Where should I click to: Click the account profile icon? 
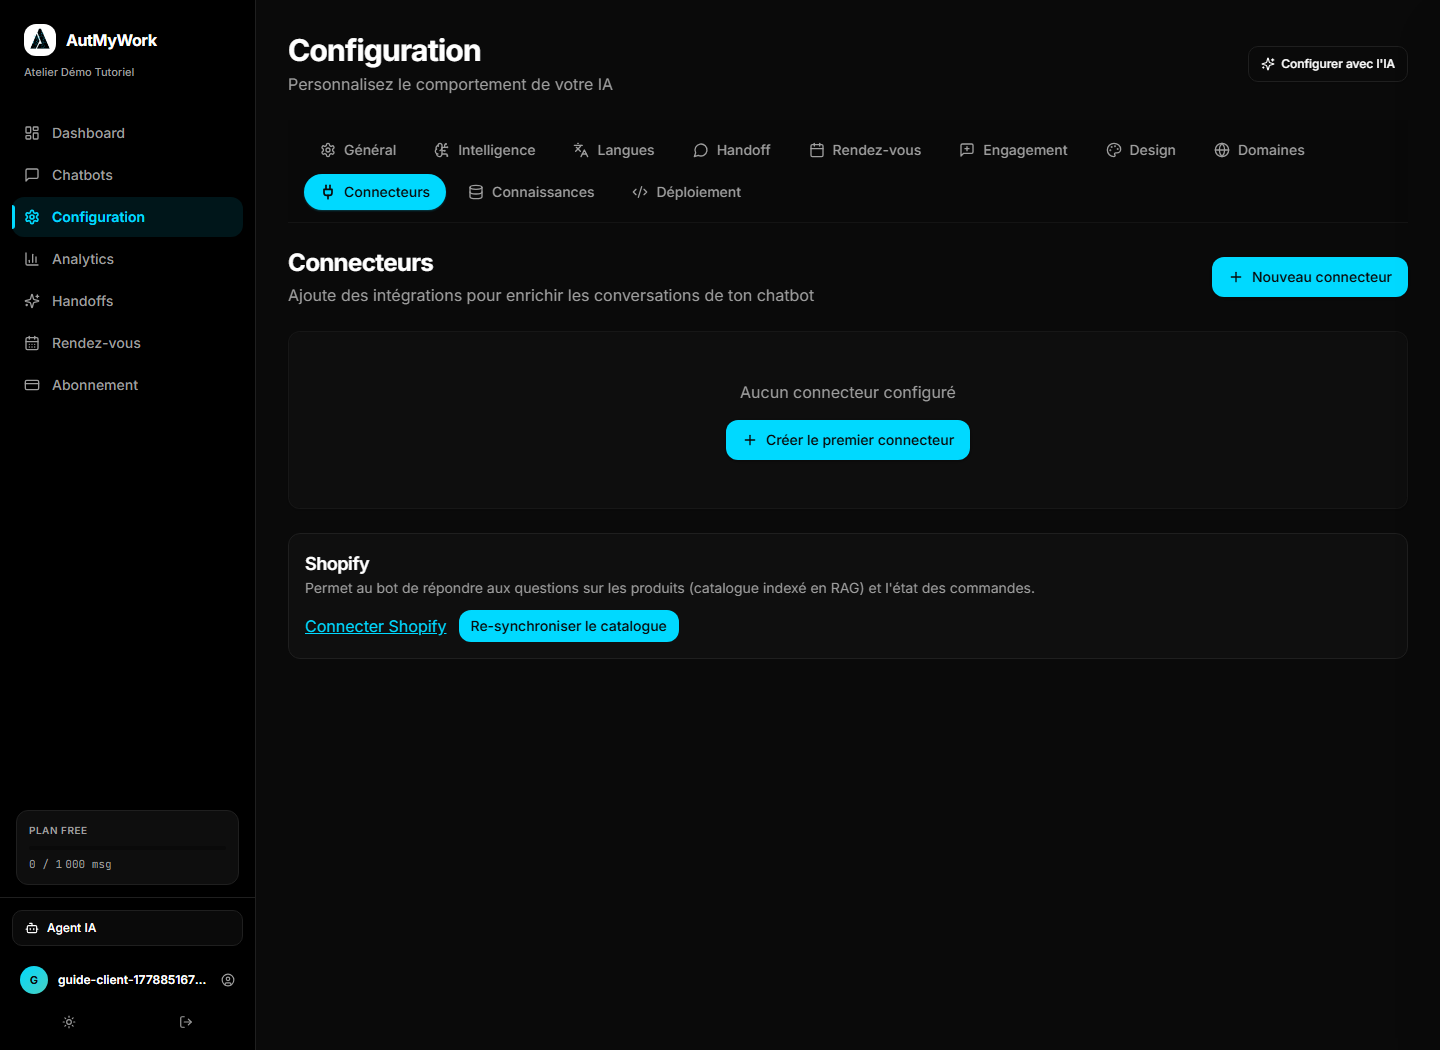228,980
